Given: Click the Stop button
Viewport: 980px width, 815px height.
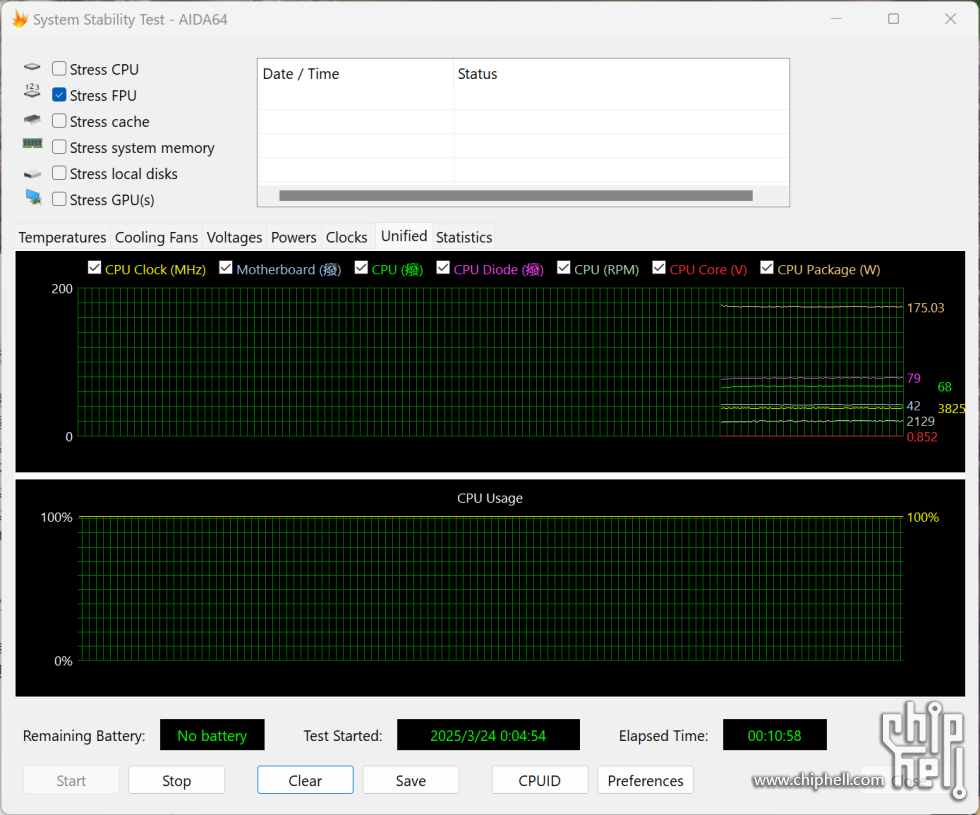Looking at the screenshot, I should click(x=176, y=781).
